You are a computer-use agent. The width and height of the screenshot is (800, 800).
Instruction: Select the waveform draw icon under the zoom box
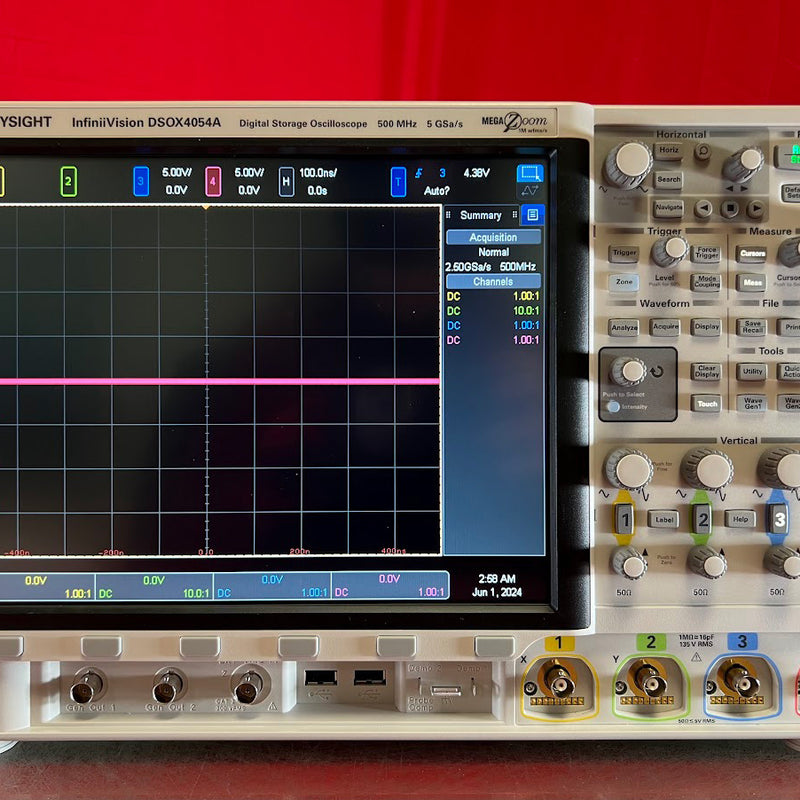point(530,191)
